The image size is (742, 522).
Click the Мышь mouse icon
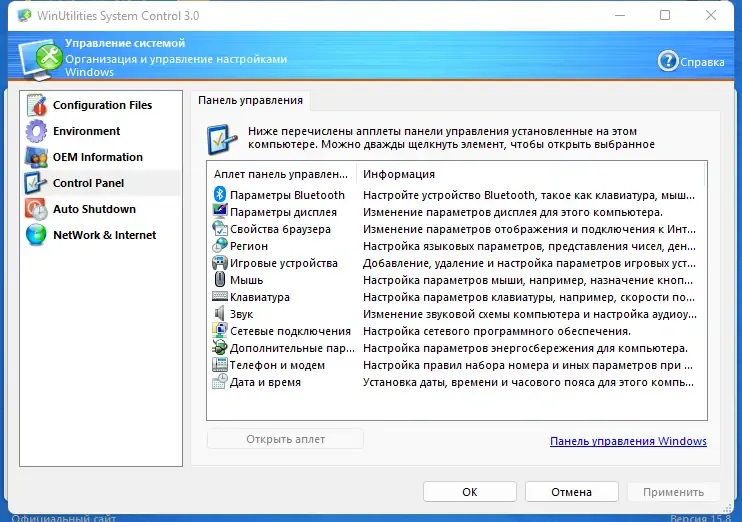point(220,280)
